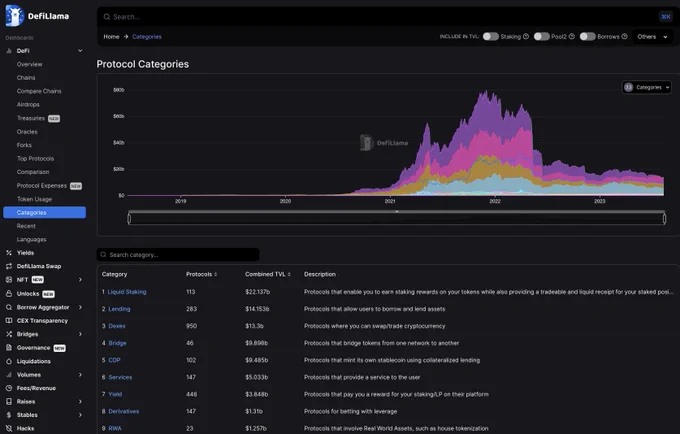Enable the Staking TVL toggle

click(x=490, y=36)
